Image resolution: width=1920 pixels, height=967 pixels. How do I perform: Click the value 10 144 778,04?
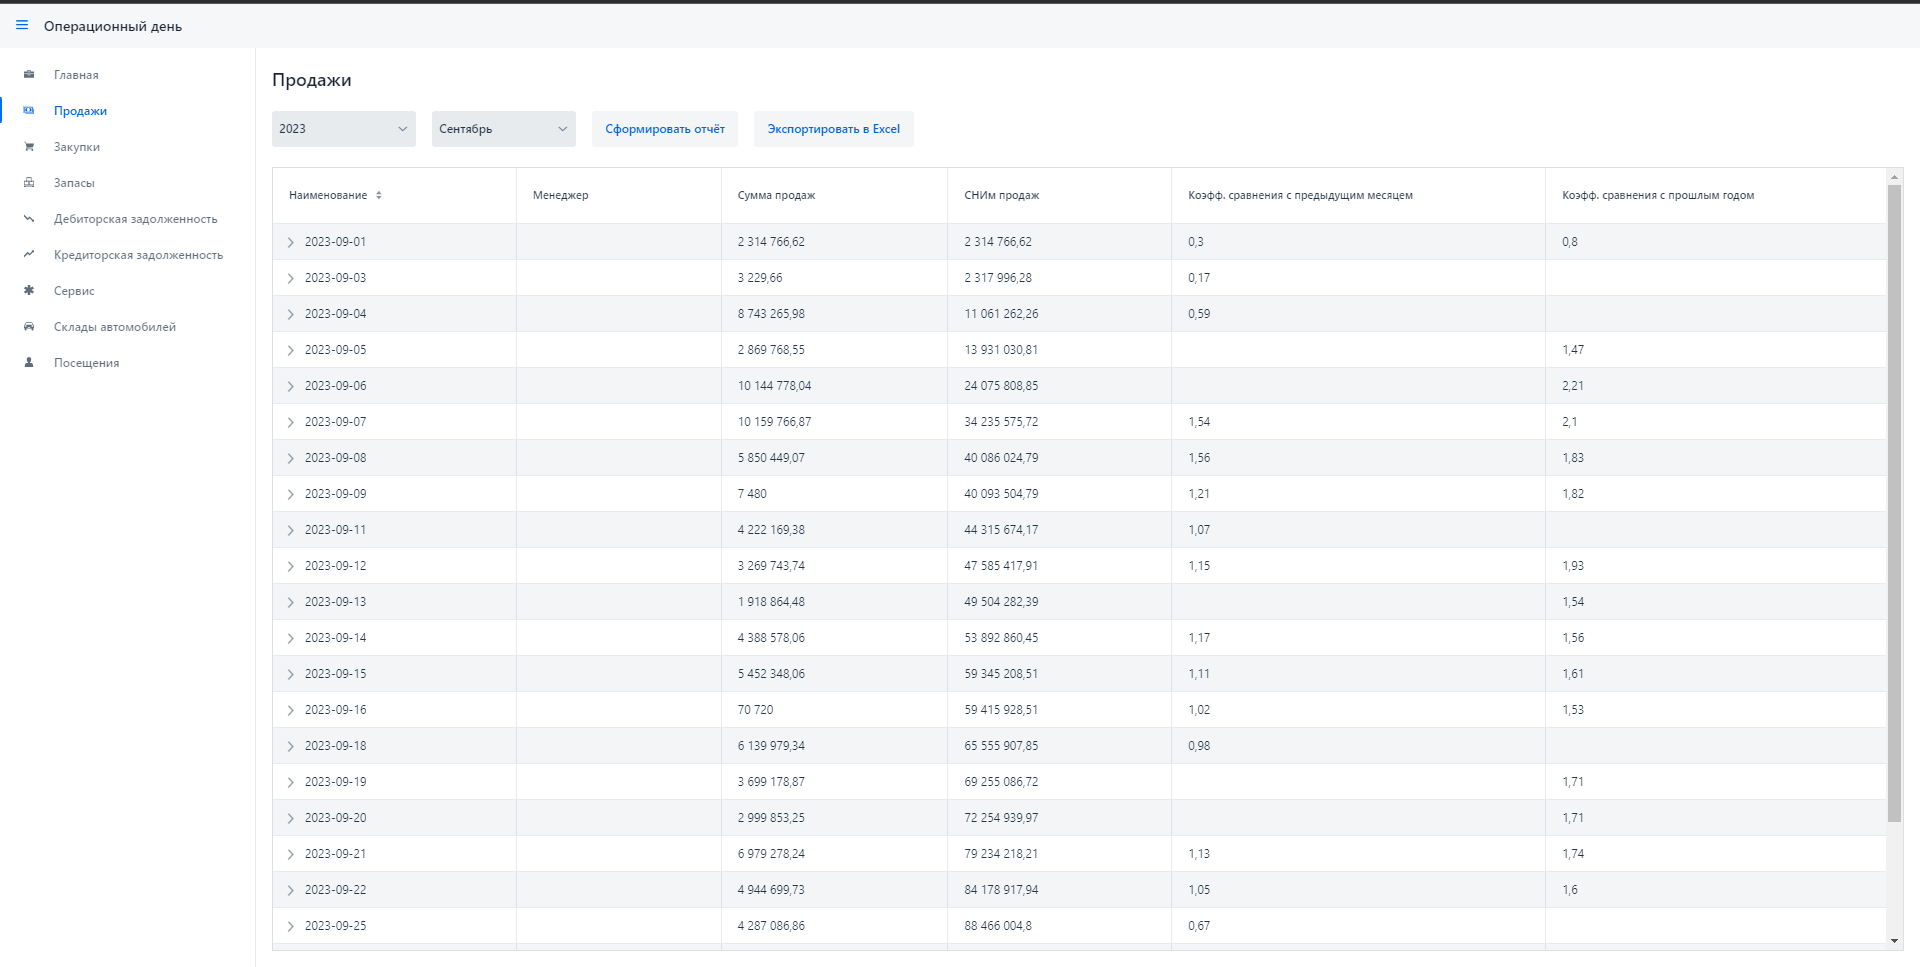775,386
